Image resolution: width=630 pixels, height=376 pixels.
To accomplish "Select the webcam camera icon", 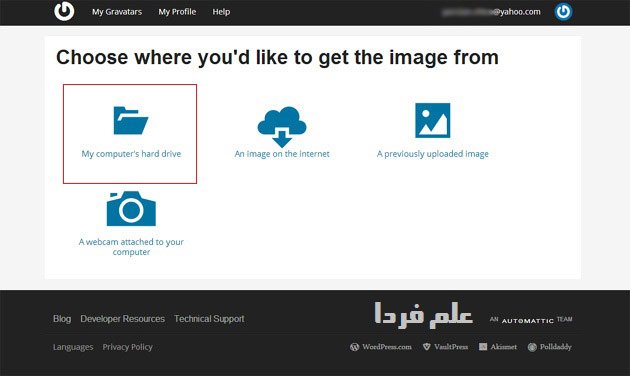I will [x=131, y=208].
